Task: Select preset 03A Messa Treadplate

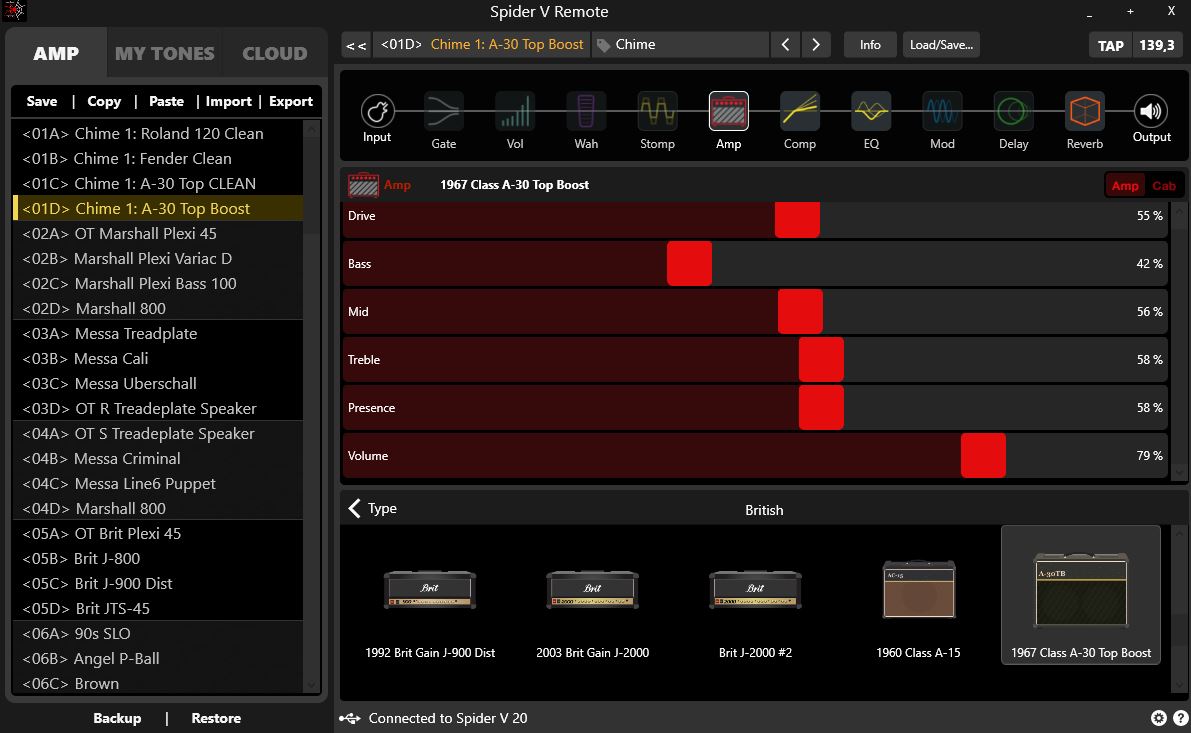Action: click(x=158, y=333)
